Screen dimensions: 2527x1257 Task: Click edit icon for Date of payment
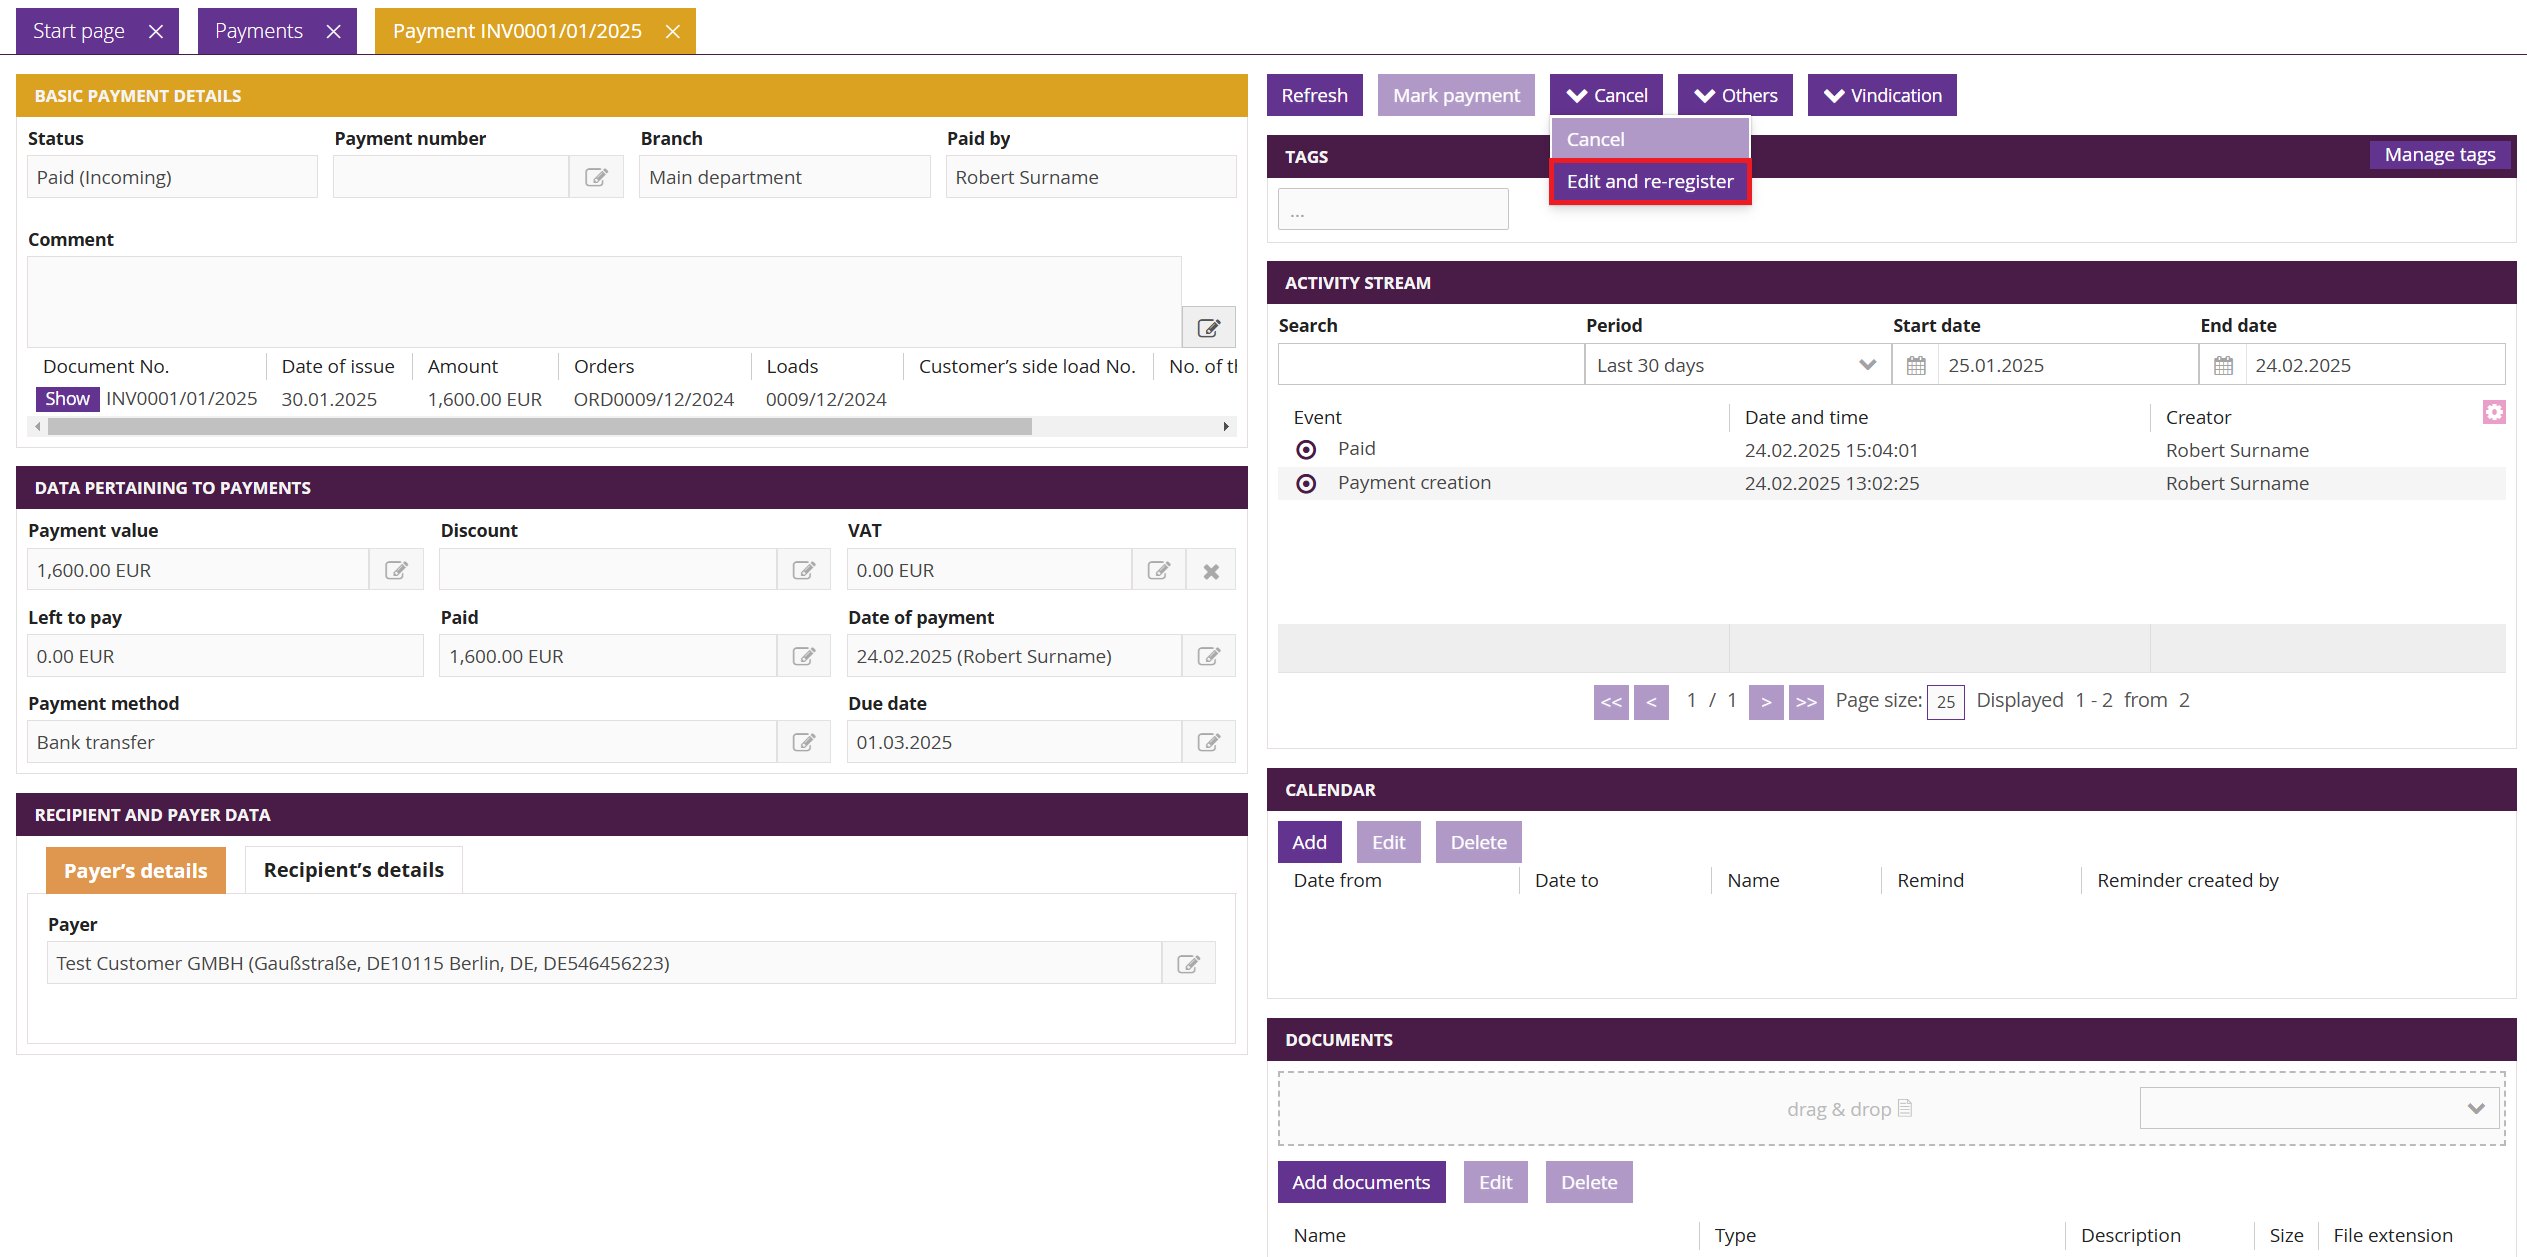[1208, 656]
